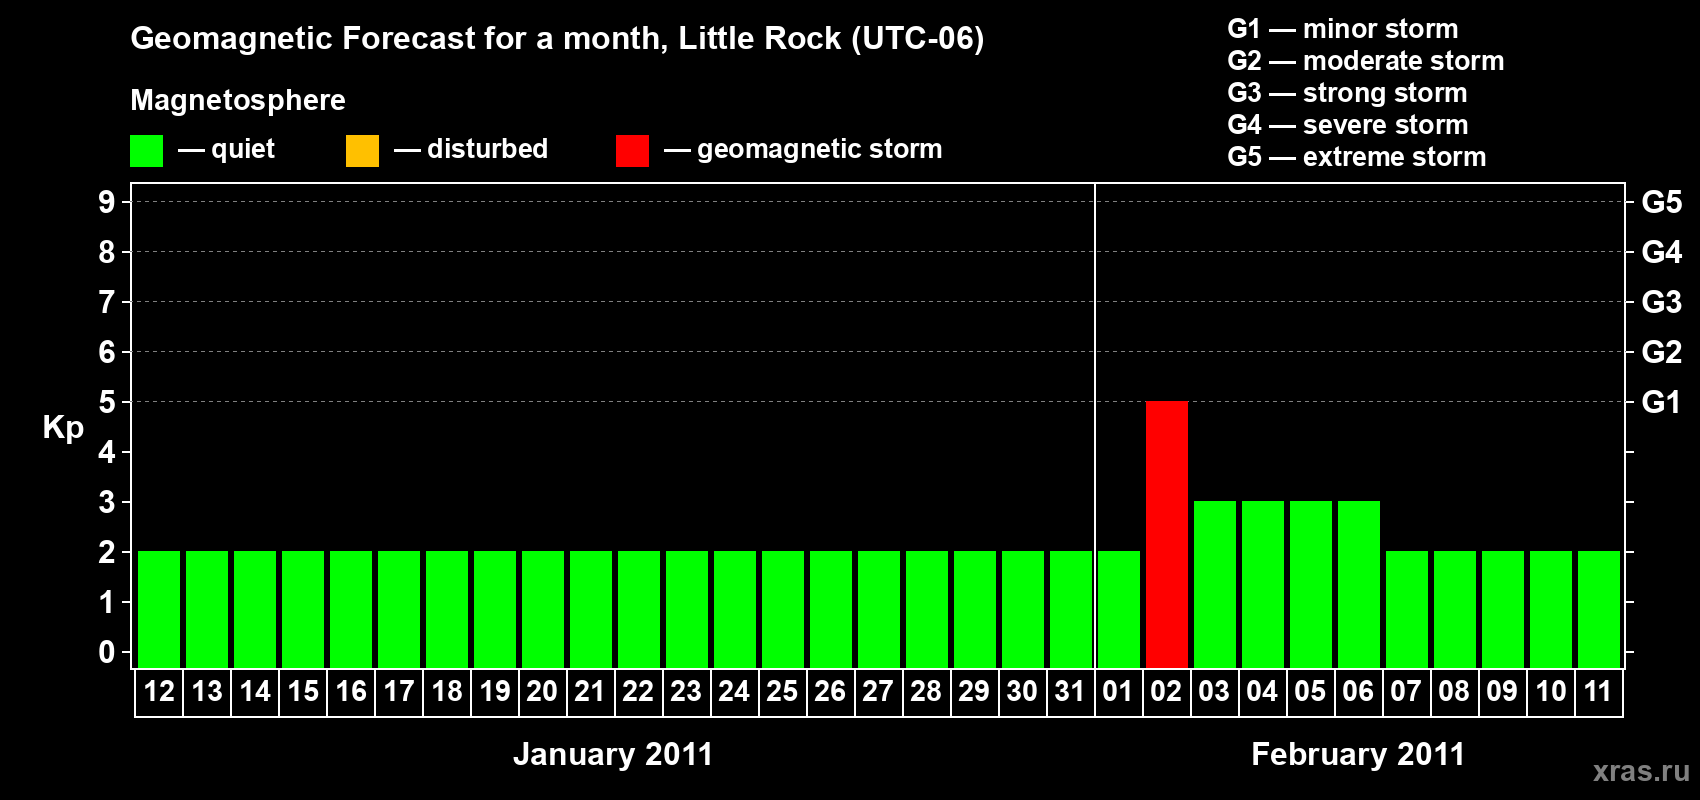Click date cell 02 on the axis
Viewport: 1700px width, 800px height.
click(x=1167, y=692)
